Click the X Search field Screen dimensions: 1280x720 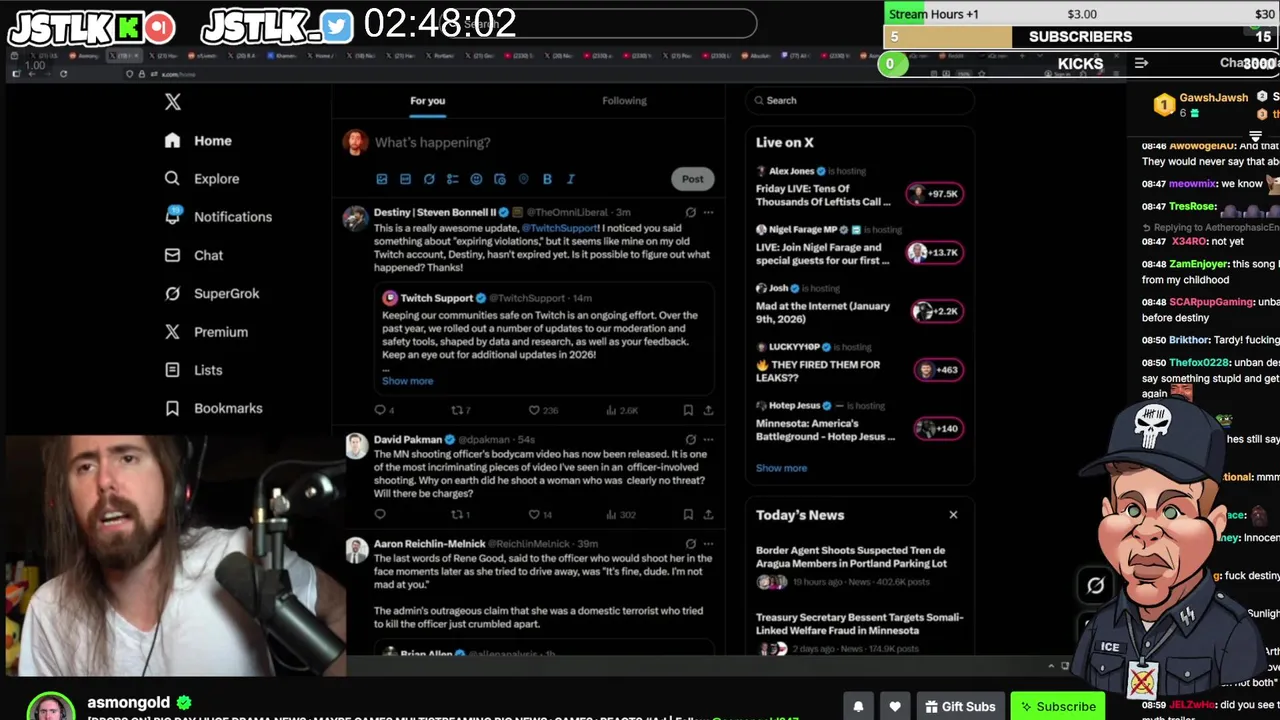[860, 100]
